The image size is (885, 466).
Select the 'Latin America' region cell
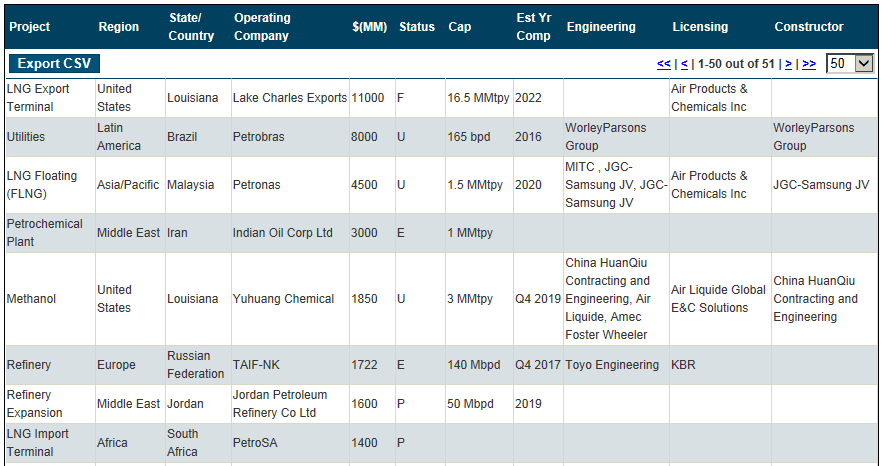pyautogui.click(x=130, y=137)
